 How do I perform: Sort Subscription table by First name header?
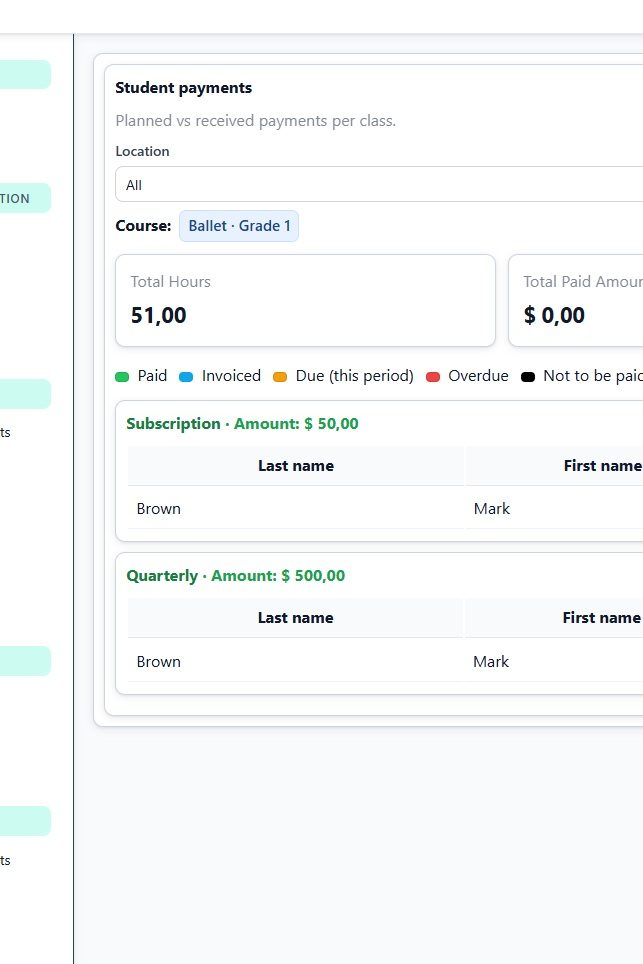(x=601, y=466)
